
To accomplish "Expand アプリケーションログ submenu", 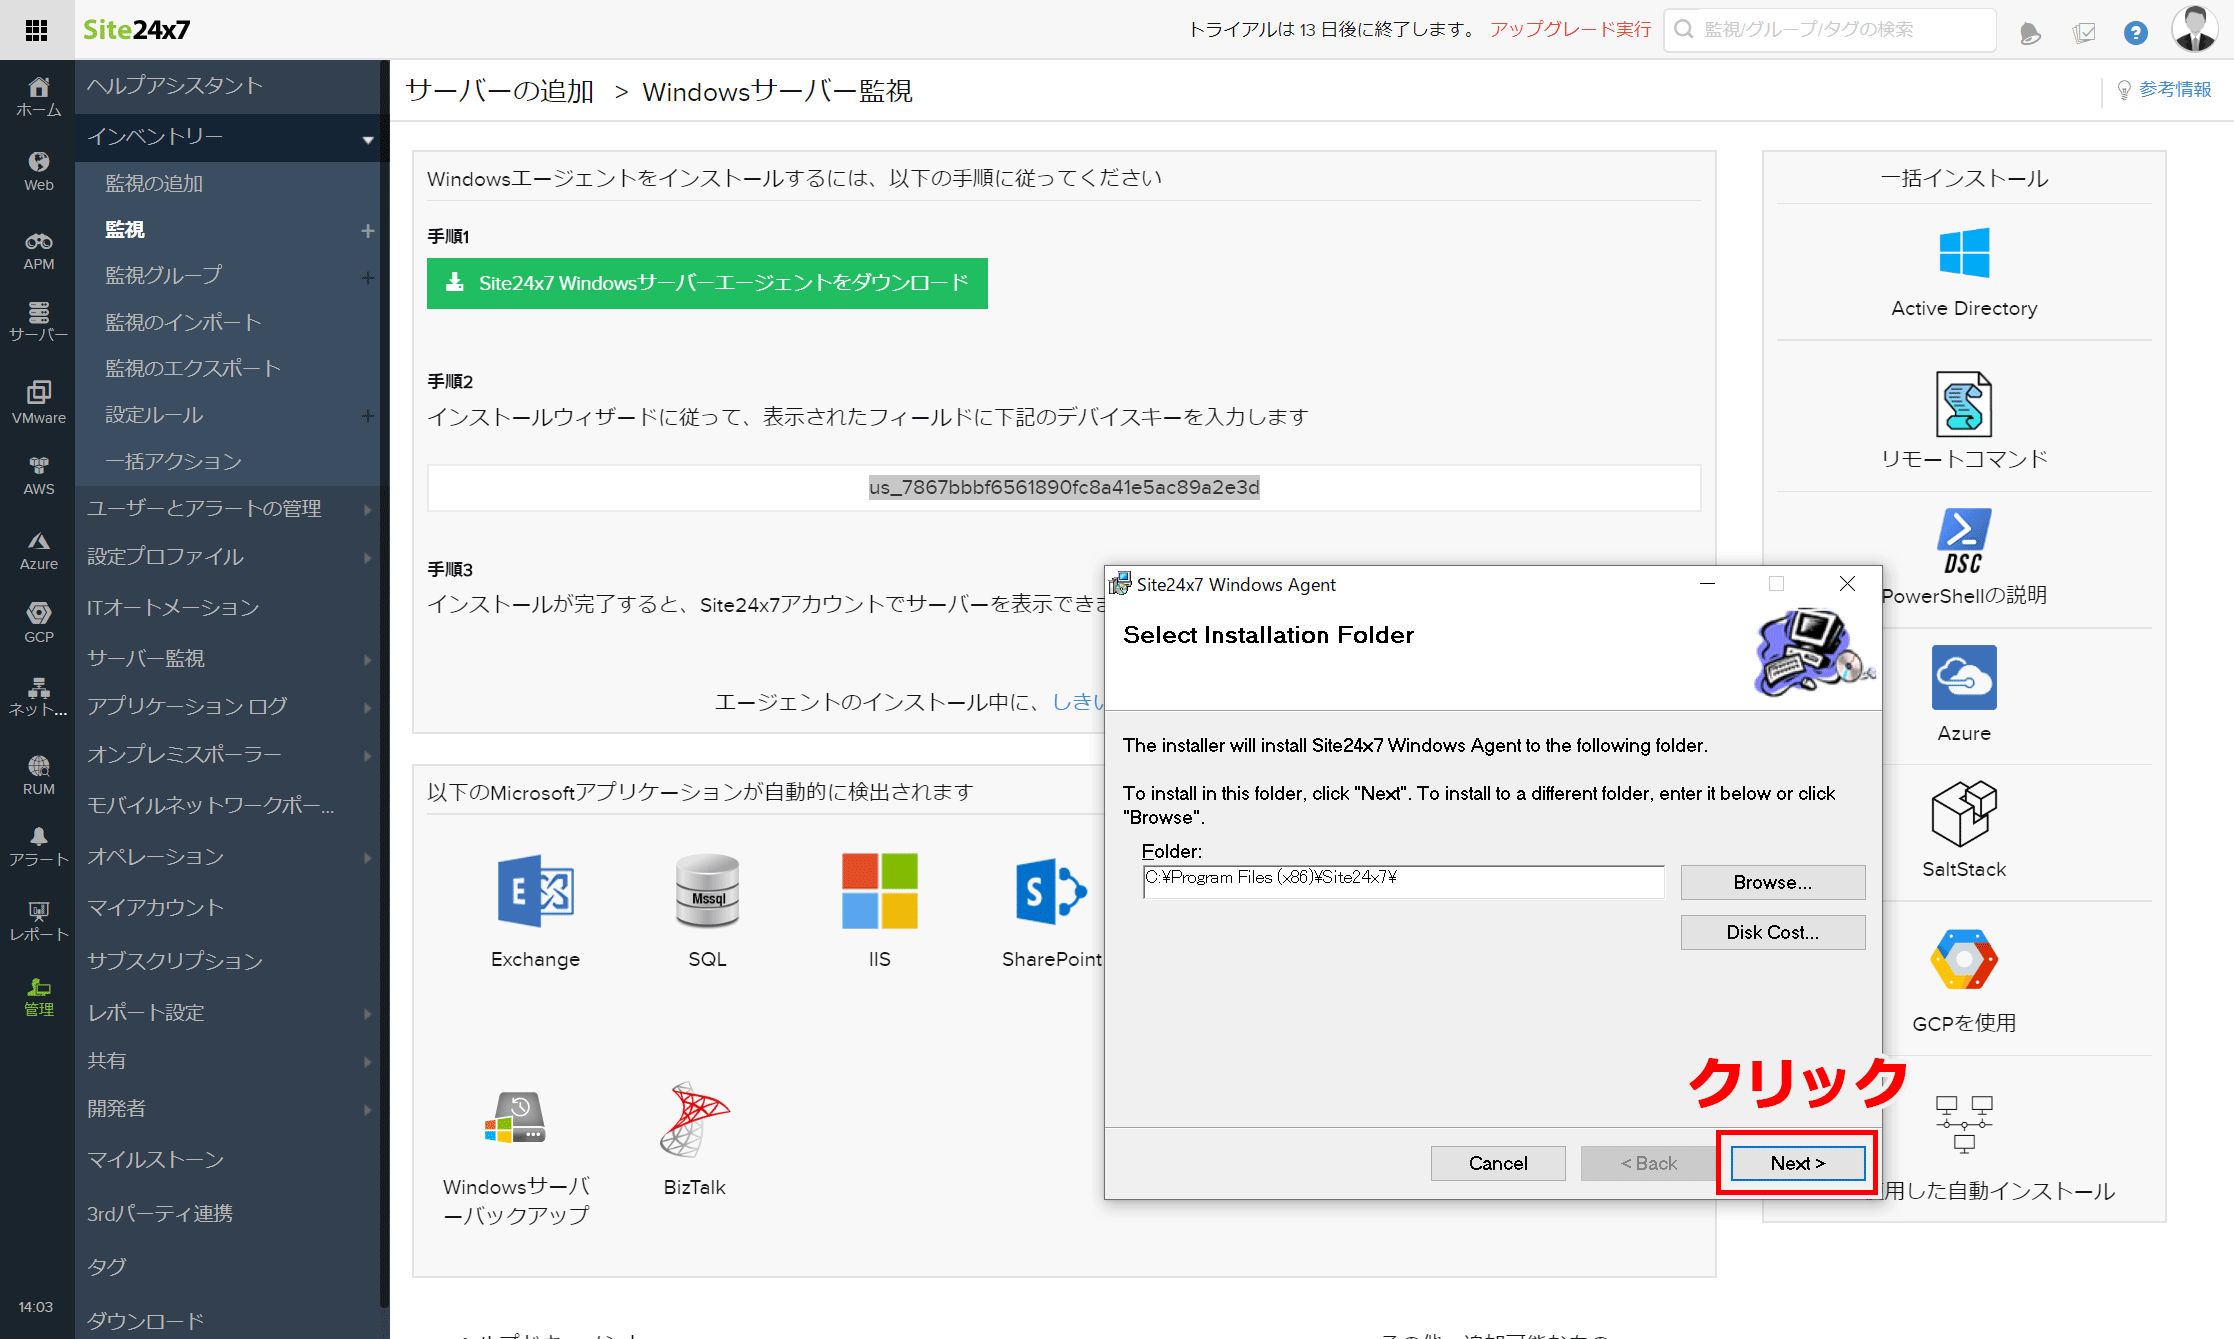I will (x=367, y=708).
